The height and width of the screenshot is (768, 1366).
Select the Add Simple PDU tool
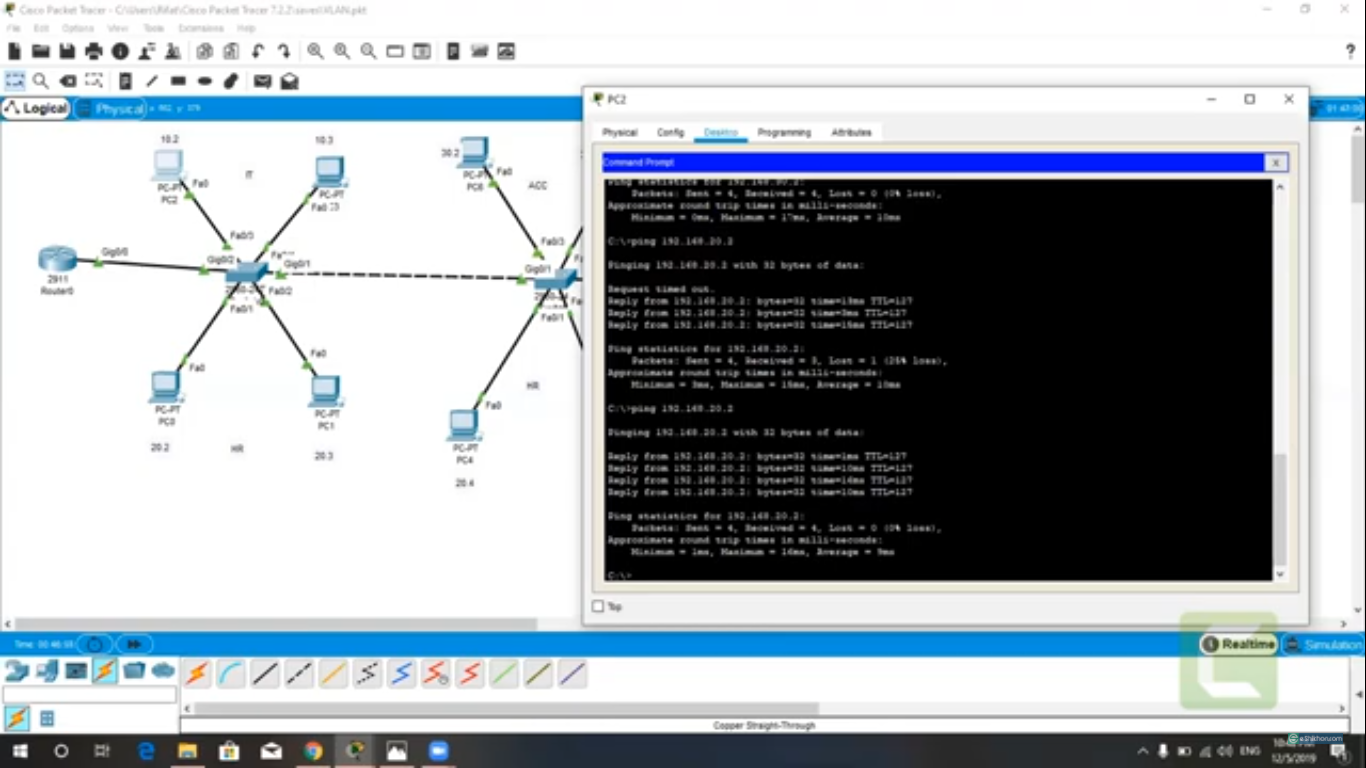click(261, 80)
